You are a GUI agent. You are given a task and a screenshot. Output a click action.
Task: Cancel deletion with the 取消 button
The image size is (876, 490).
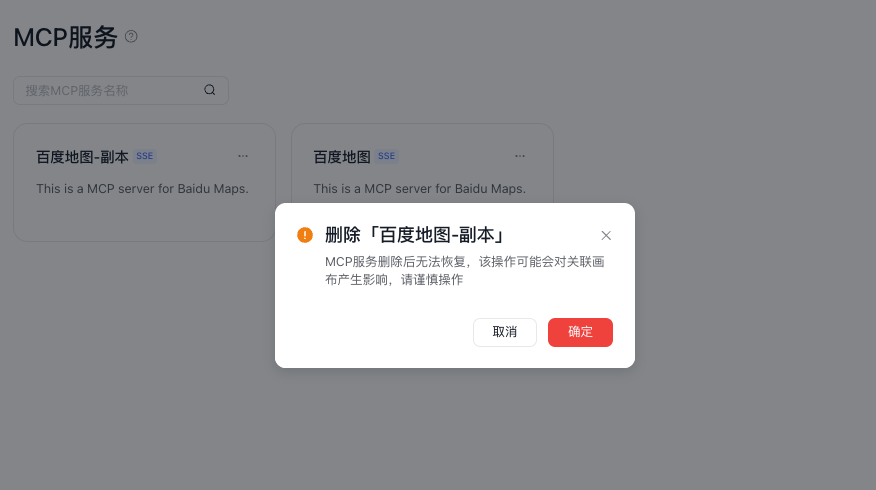[x=505, y=332]
